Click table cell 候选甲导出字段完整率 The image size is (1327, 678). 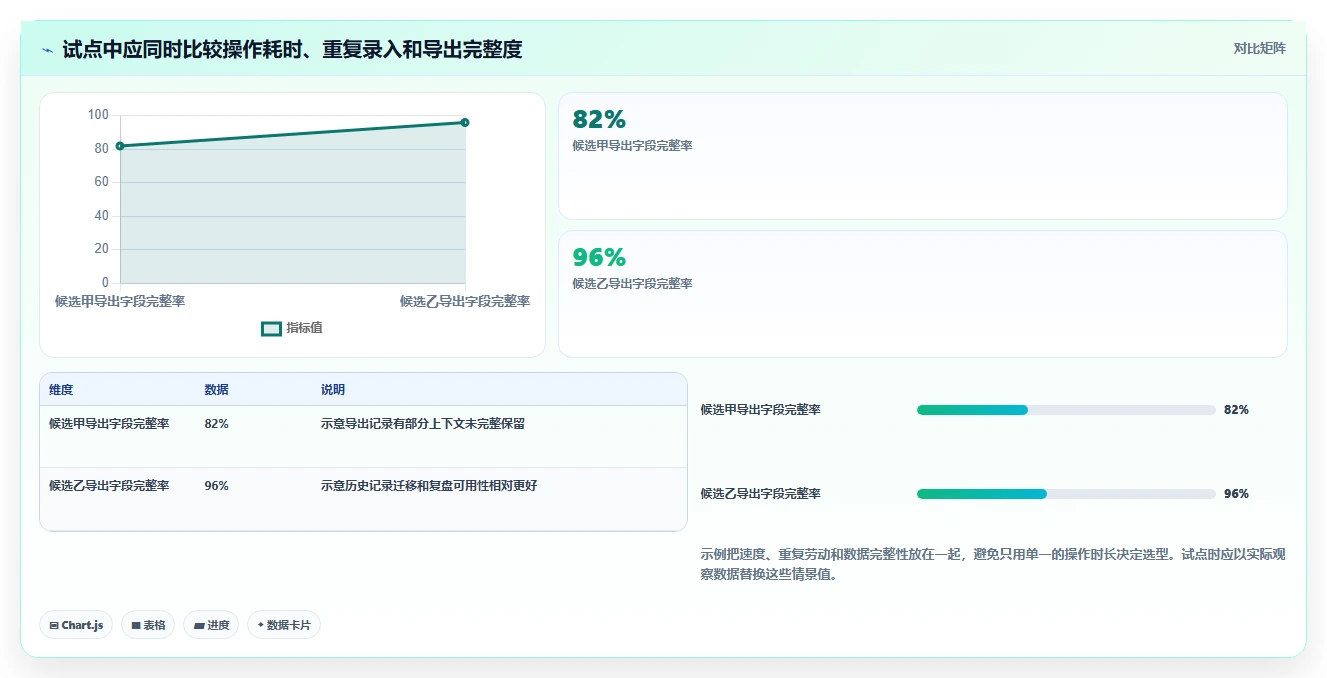[x=109, y=424]
